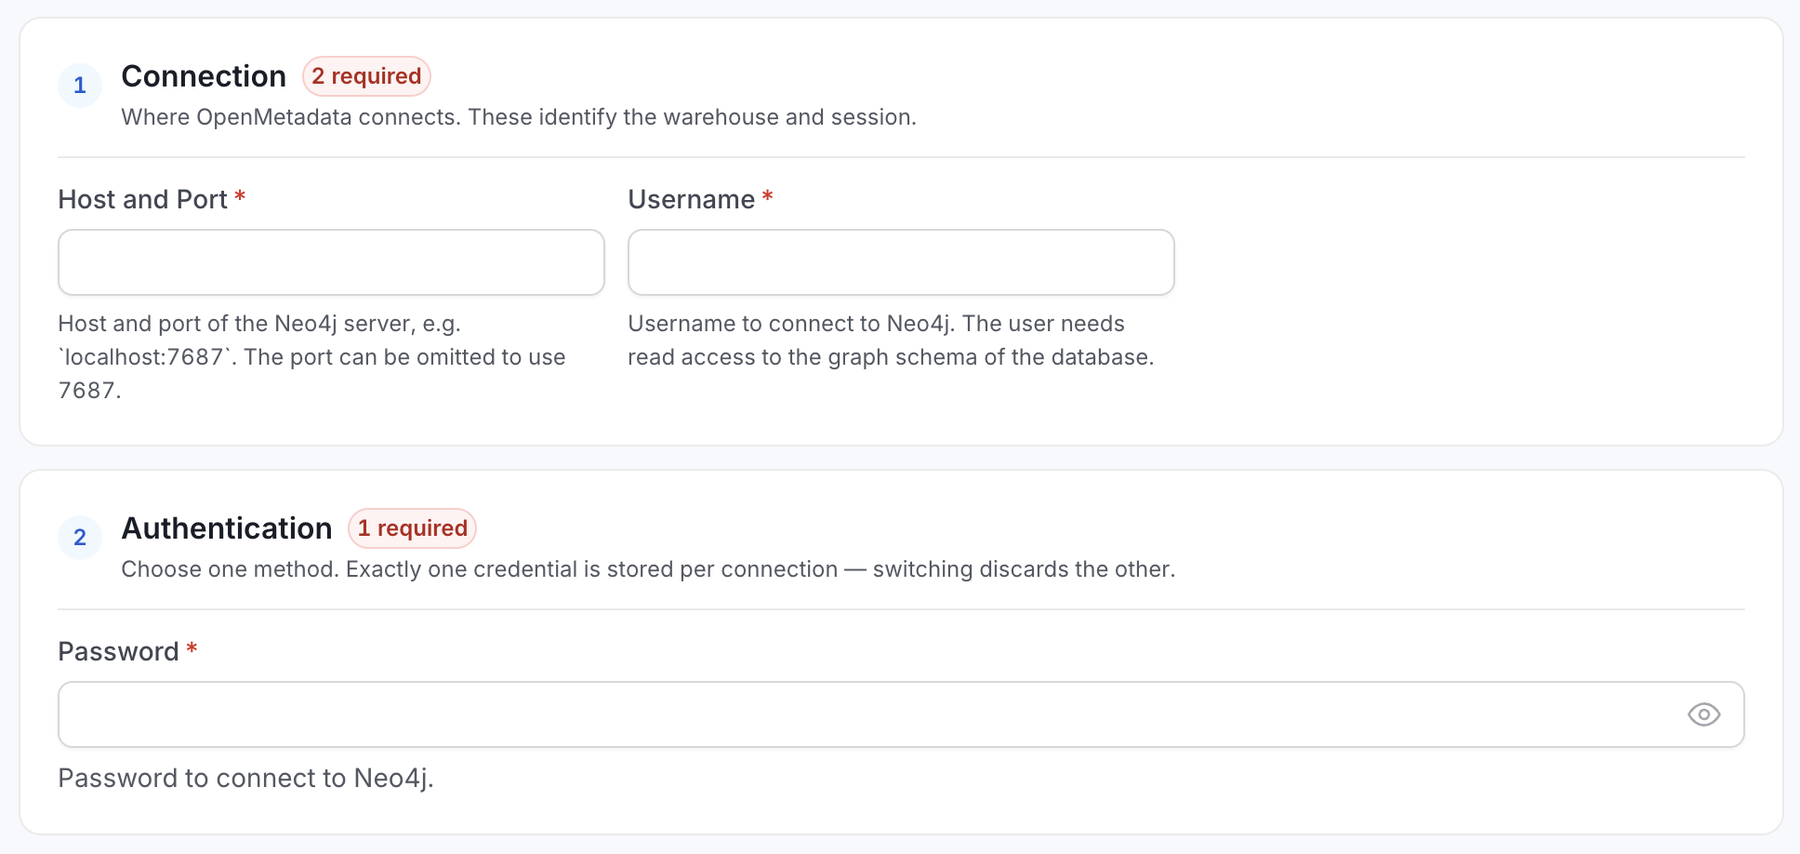Image resolution: width=1800 pixels, height=854 pixels.
Task: Click the Connection section heading
Action: point(204,76)
